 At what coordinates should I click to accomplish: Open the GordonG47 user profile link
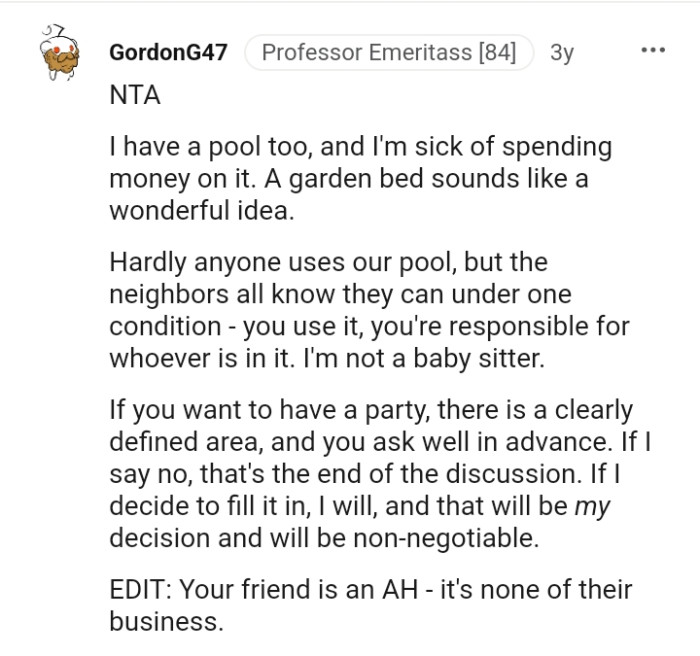pyautogui.click(x=168, y=53)
